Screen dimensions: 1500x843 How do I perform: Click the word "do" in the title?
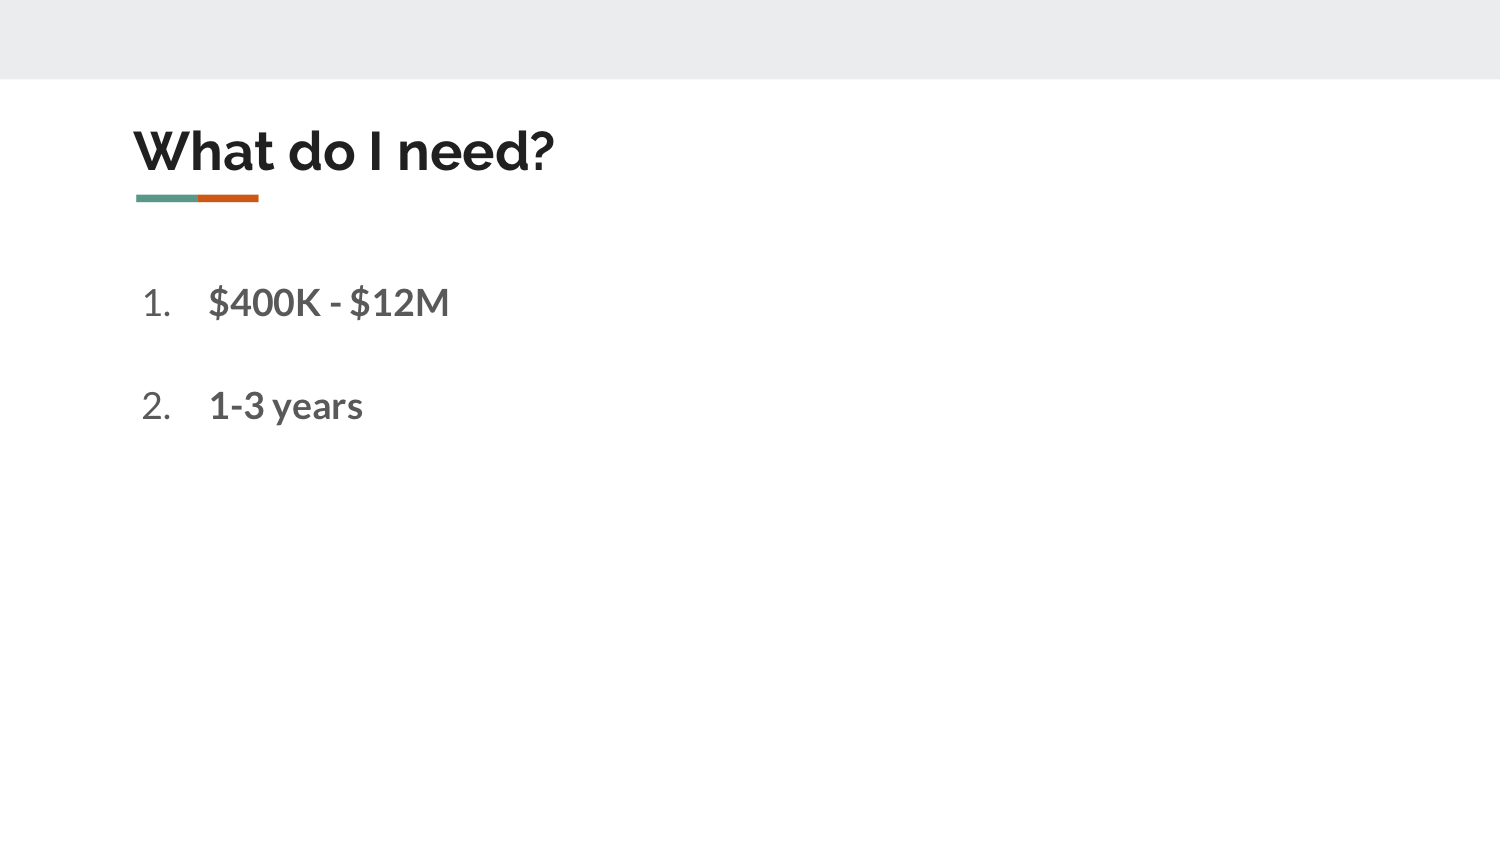click(x=322, y=152)
